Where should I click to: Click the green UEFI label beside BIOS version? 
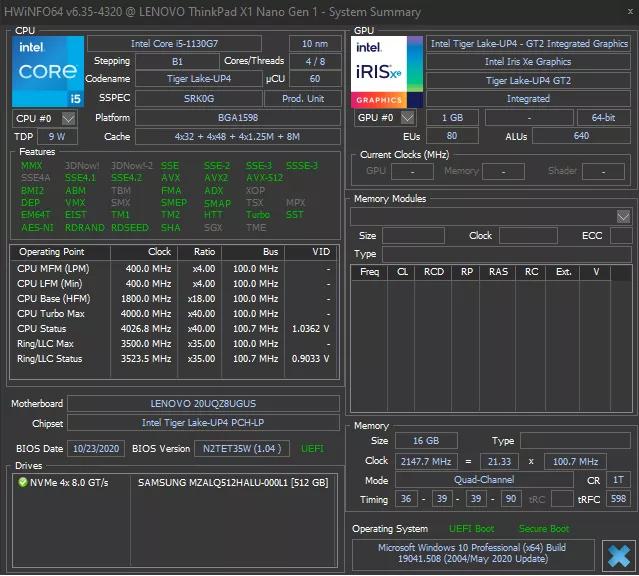pyautogui.click(x=312, y=449)
